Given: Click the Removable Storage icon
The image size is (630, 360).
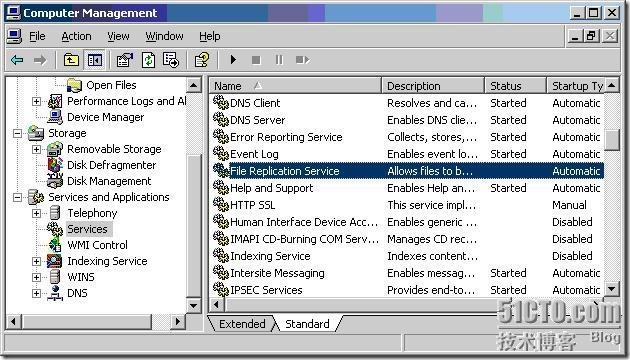Looking at the screenshot, I should [x=55, y=149].
